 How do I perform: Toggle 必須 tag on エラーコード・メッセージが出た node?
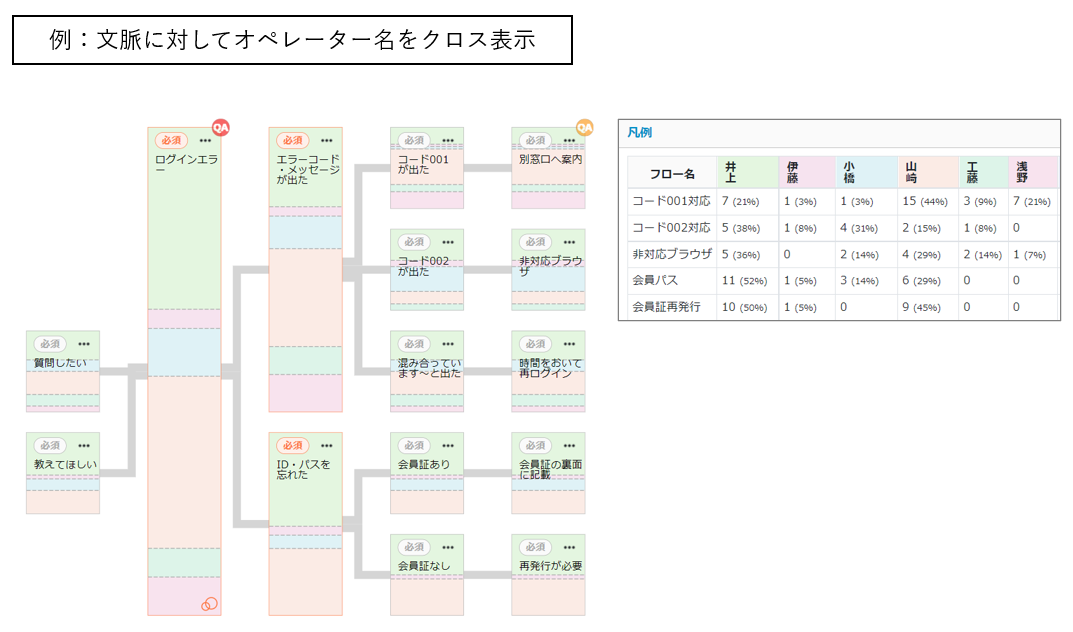point(293,140)
